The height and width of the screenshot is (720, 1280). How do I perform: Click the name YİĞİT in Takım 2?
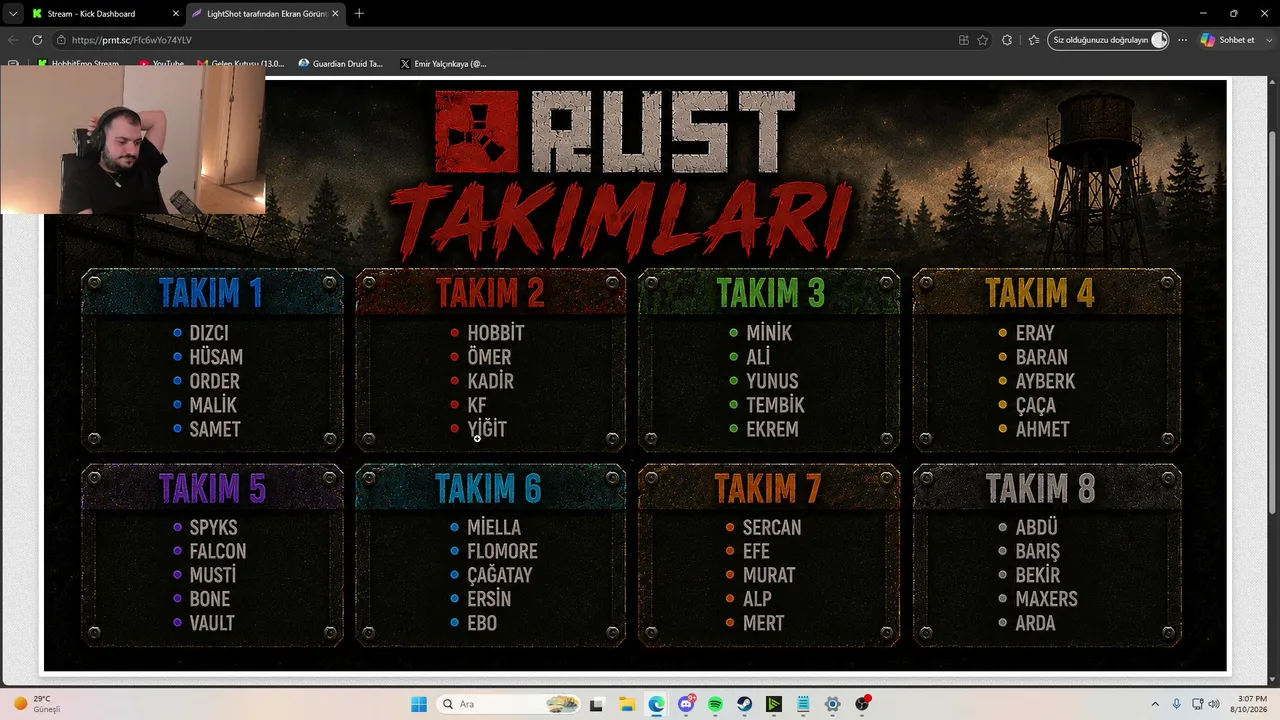coord(487,429)
